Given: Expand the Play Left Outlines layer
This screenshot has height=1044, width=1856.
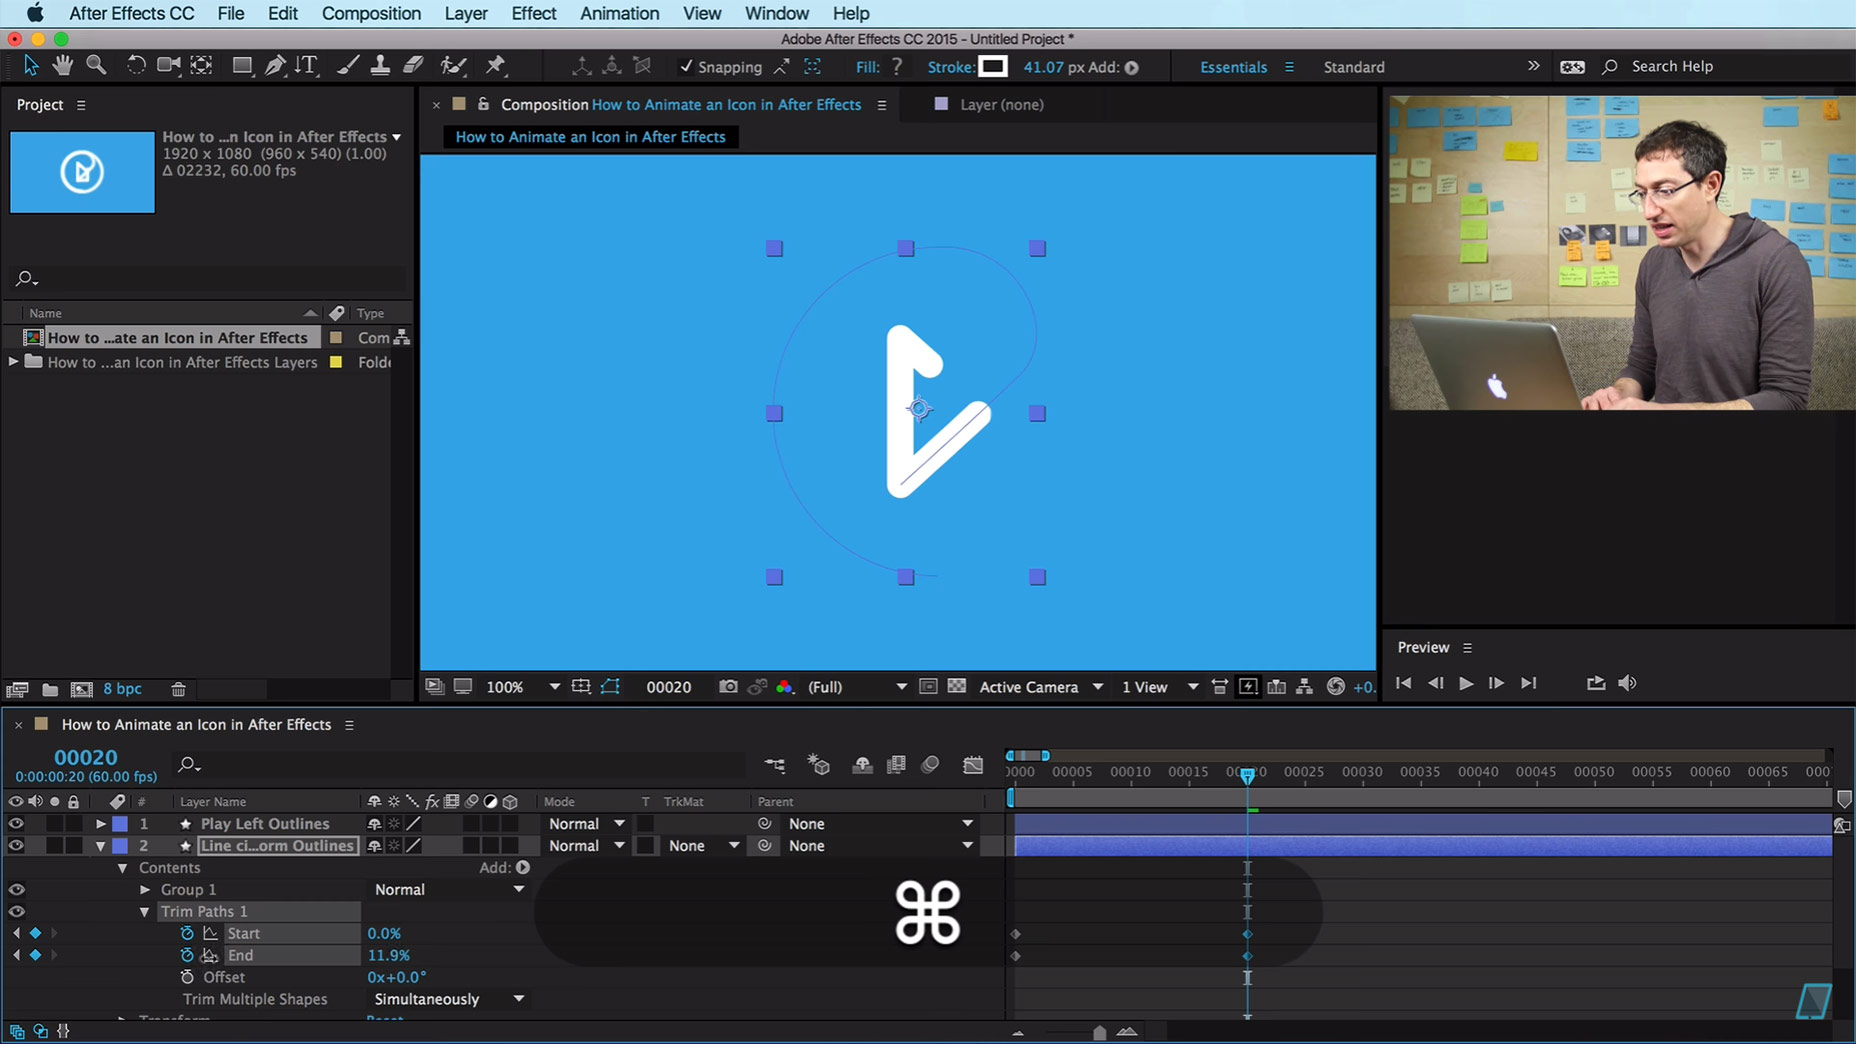Looking at the screenshot, I should point(100,824).
